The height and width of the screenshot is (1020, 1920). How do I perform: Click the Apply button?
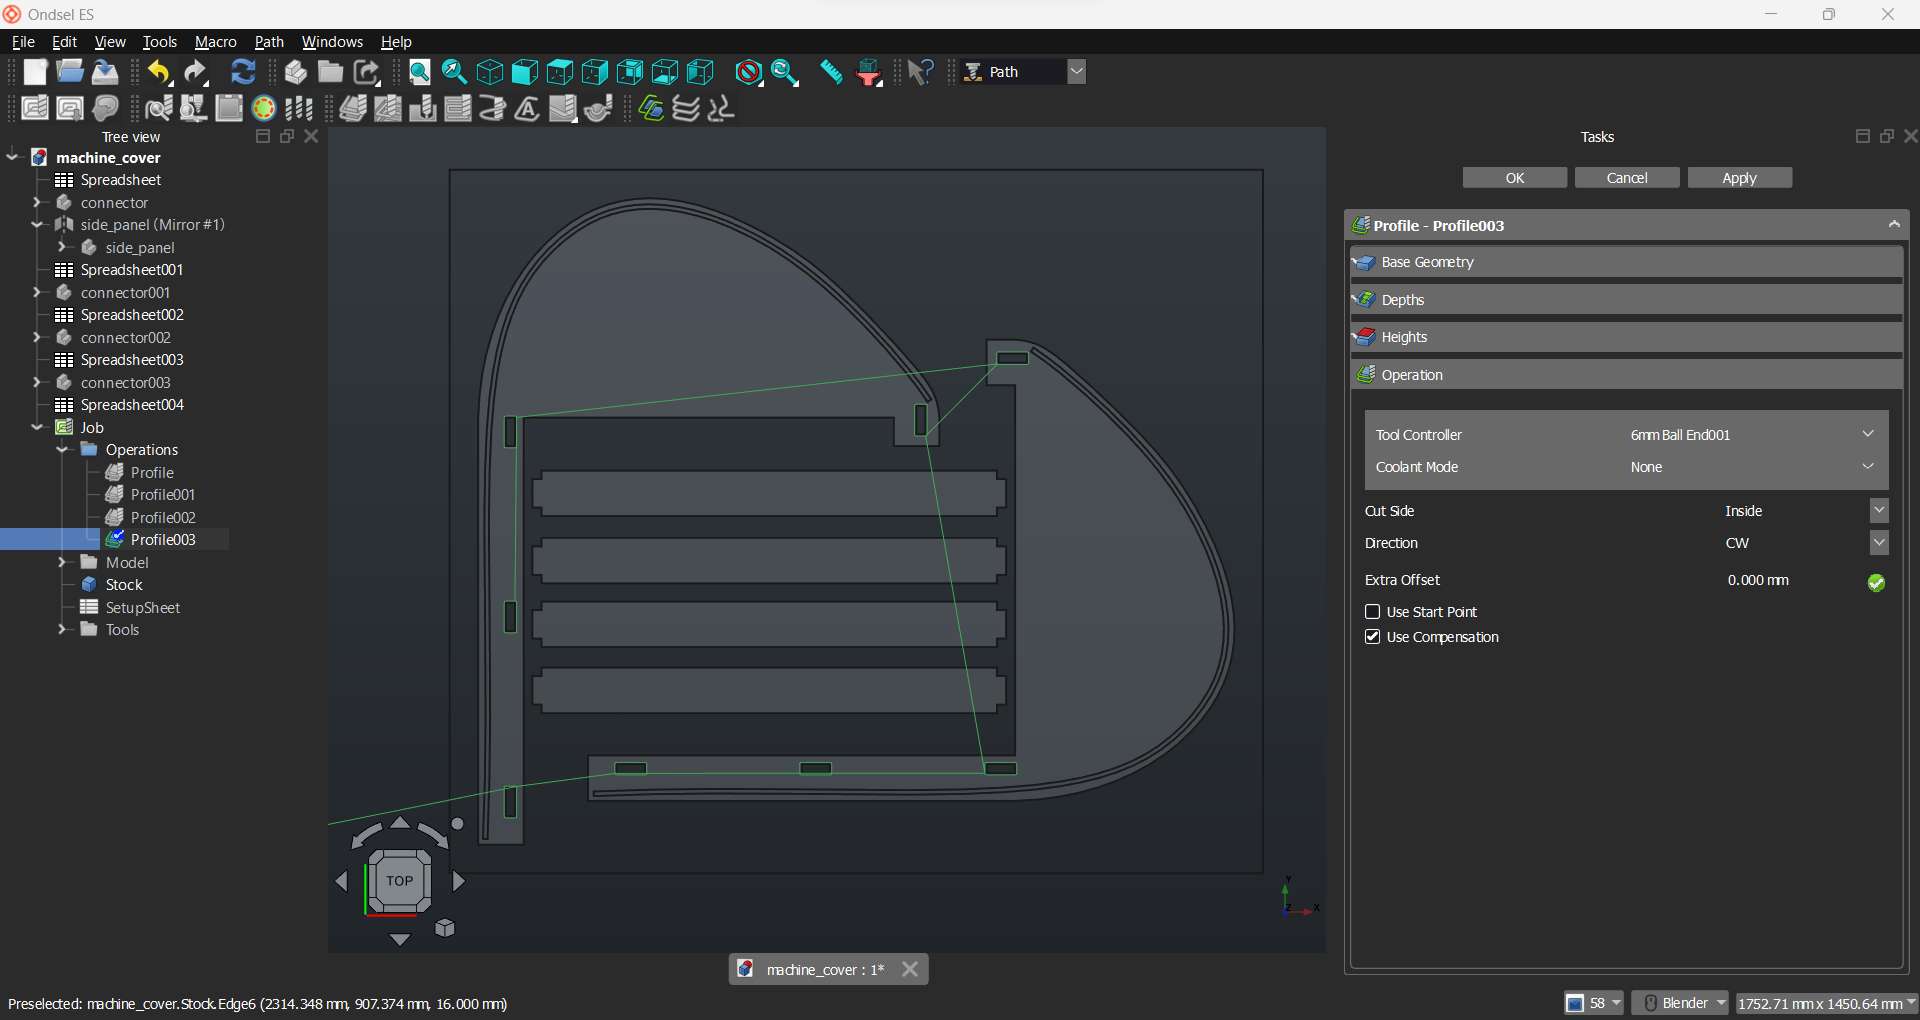click(1739, 178)
